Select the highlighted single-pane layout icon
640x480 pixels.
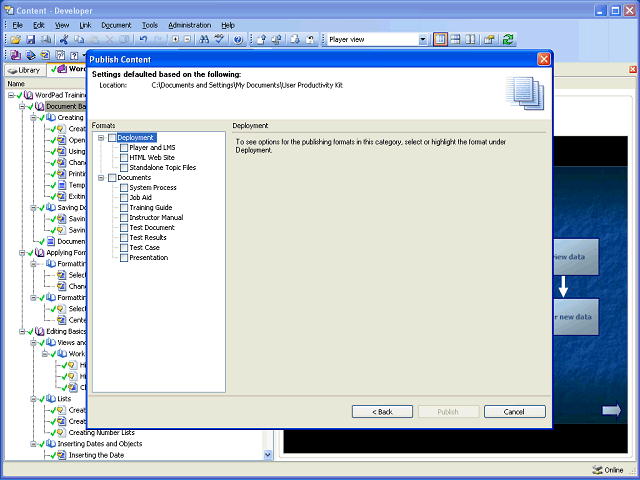coord(440,40)
